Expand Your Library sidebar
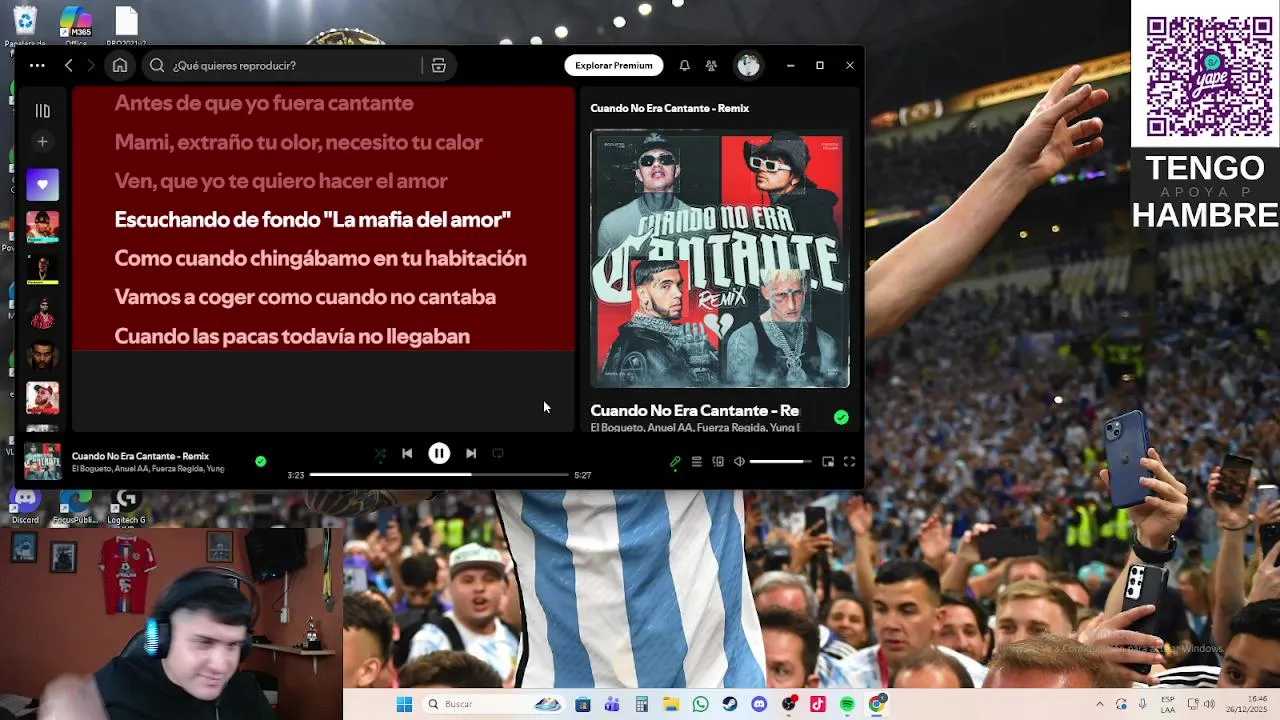The width and height of the screenshot is (1280, 720). 42,111
